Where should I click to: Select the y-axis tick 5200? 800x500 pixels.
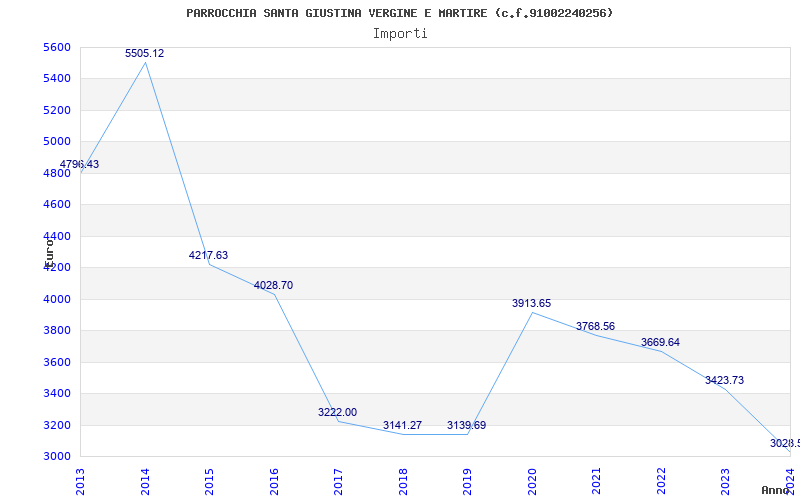[58, 110]
